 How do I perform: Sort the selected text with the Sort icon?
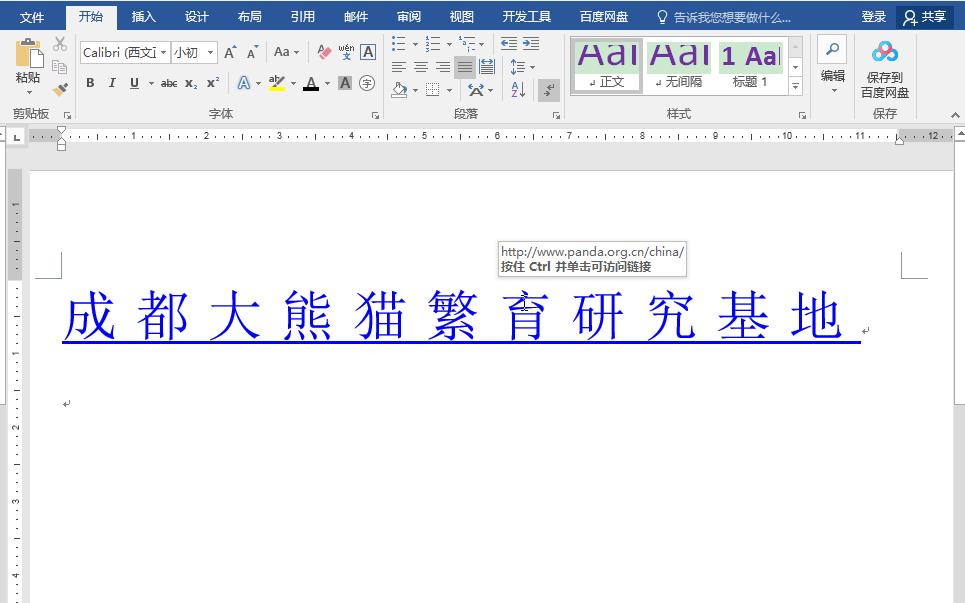tap(518, 89)
